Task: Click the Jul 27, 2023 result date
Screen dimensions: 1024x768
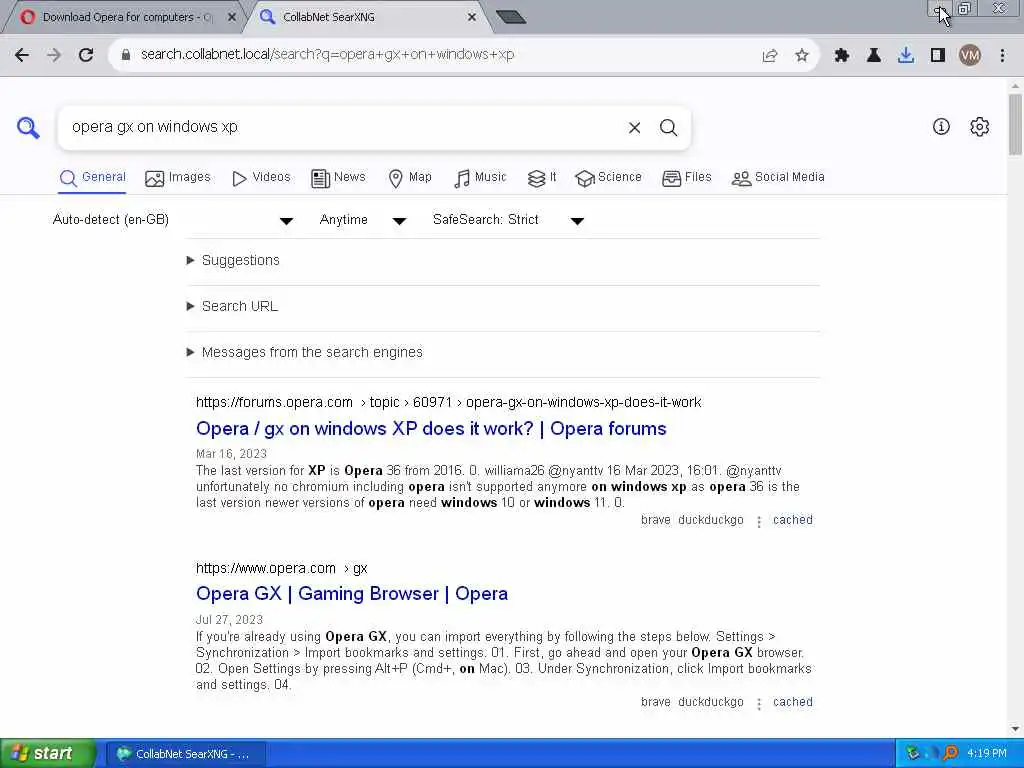Action: click(x=229, y=620)
